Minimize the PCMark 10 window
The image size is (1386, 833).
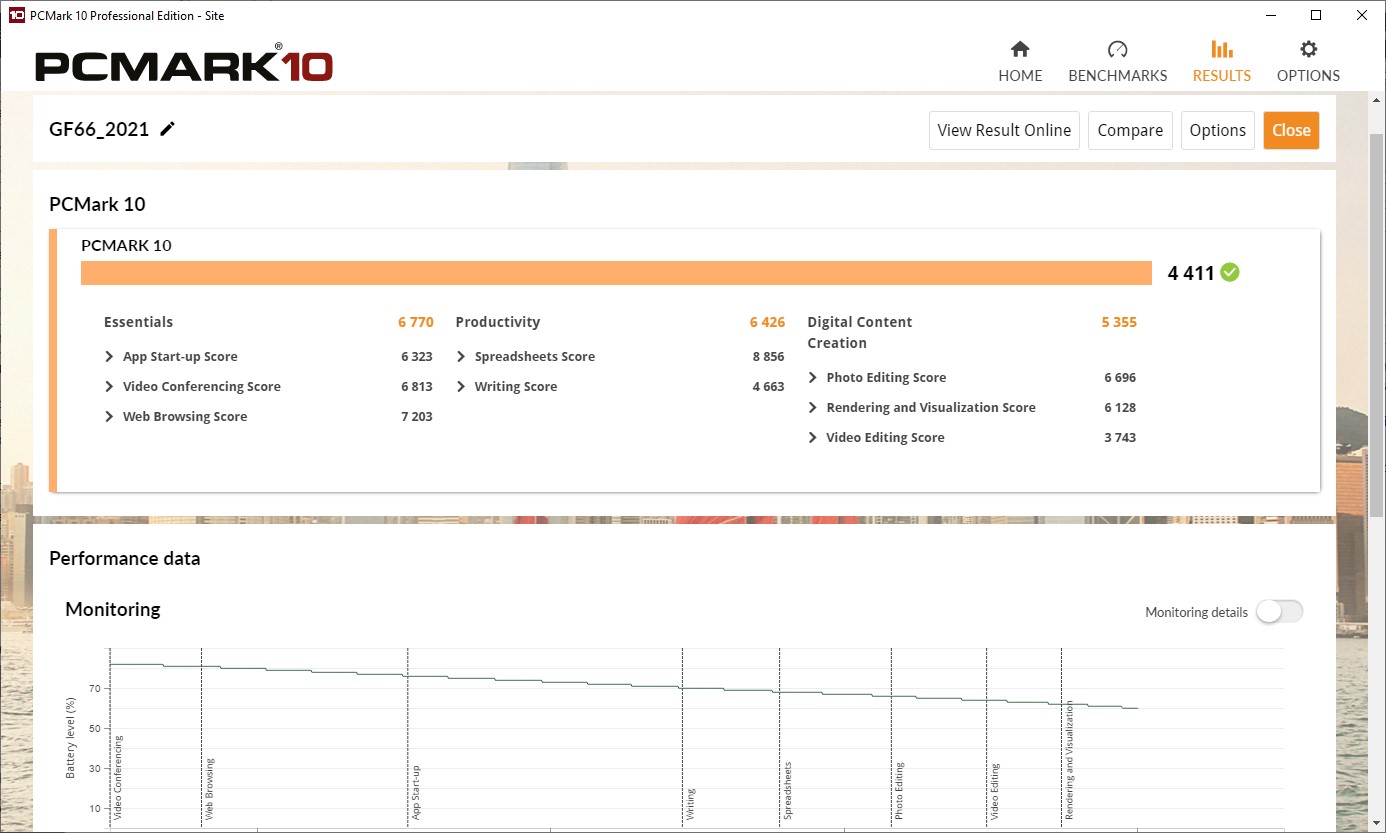click(1270, 15)
